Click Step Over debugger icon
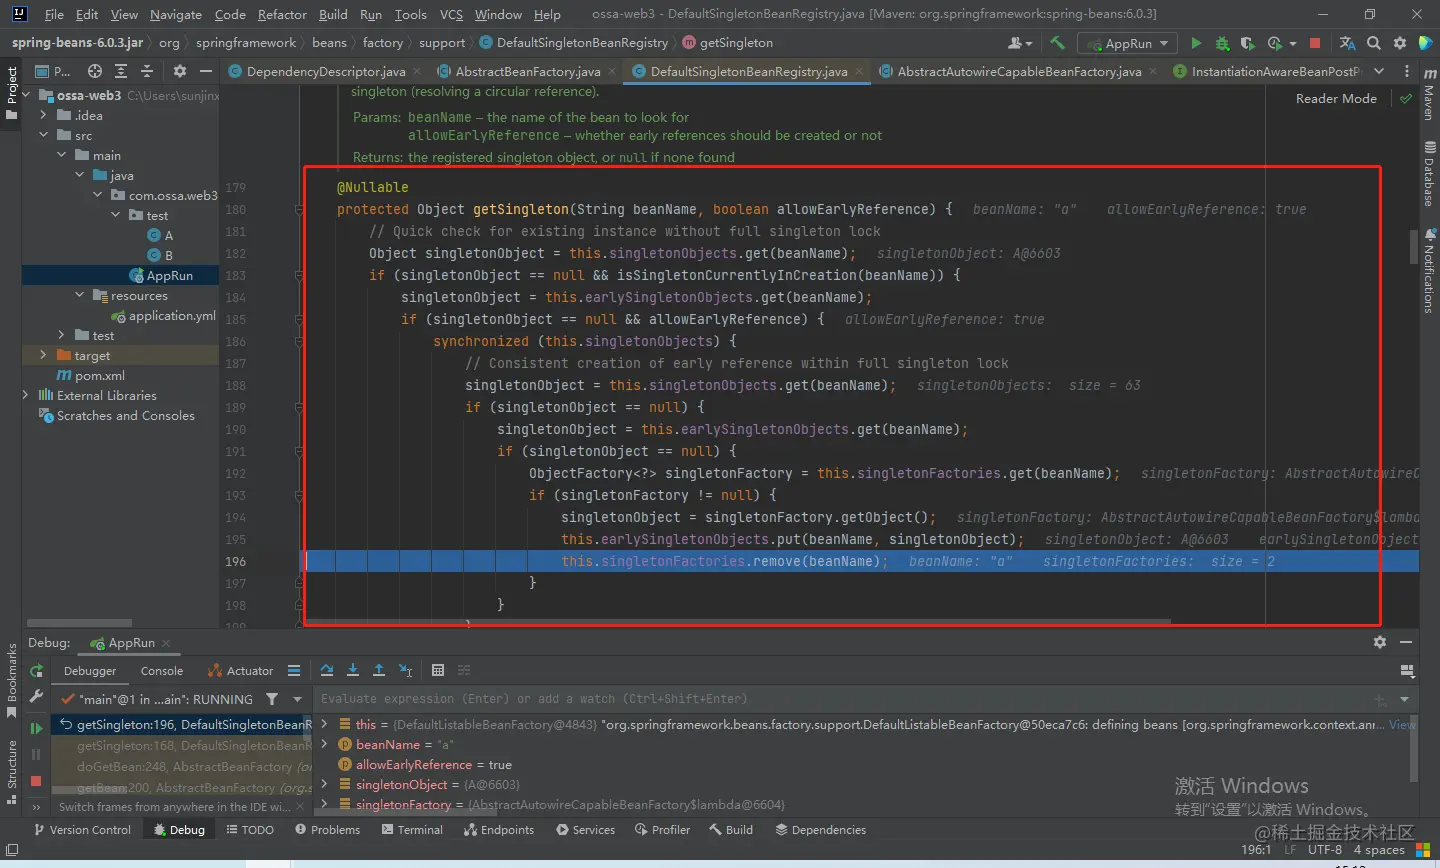 (x=327, y=670)
